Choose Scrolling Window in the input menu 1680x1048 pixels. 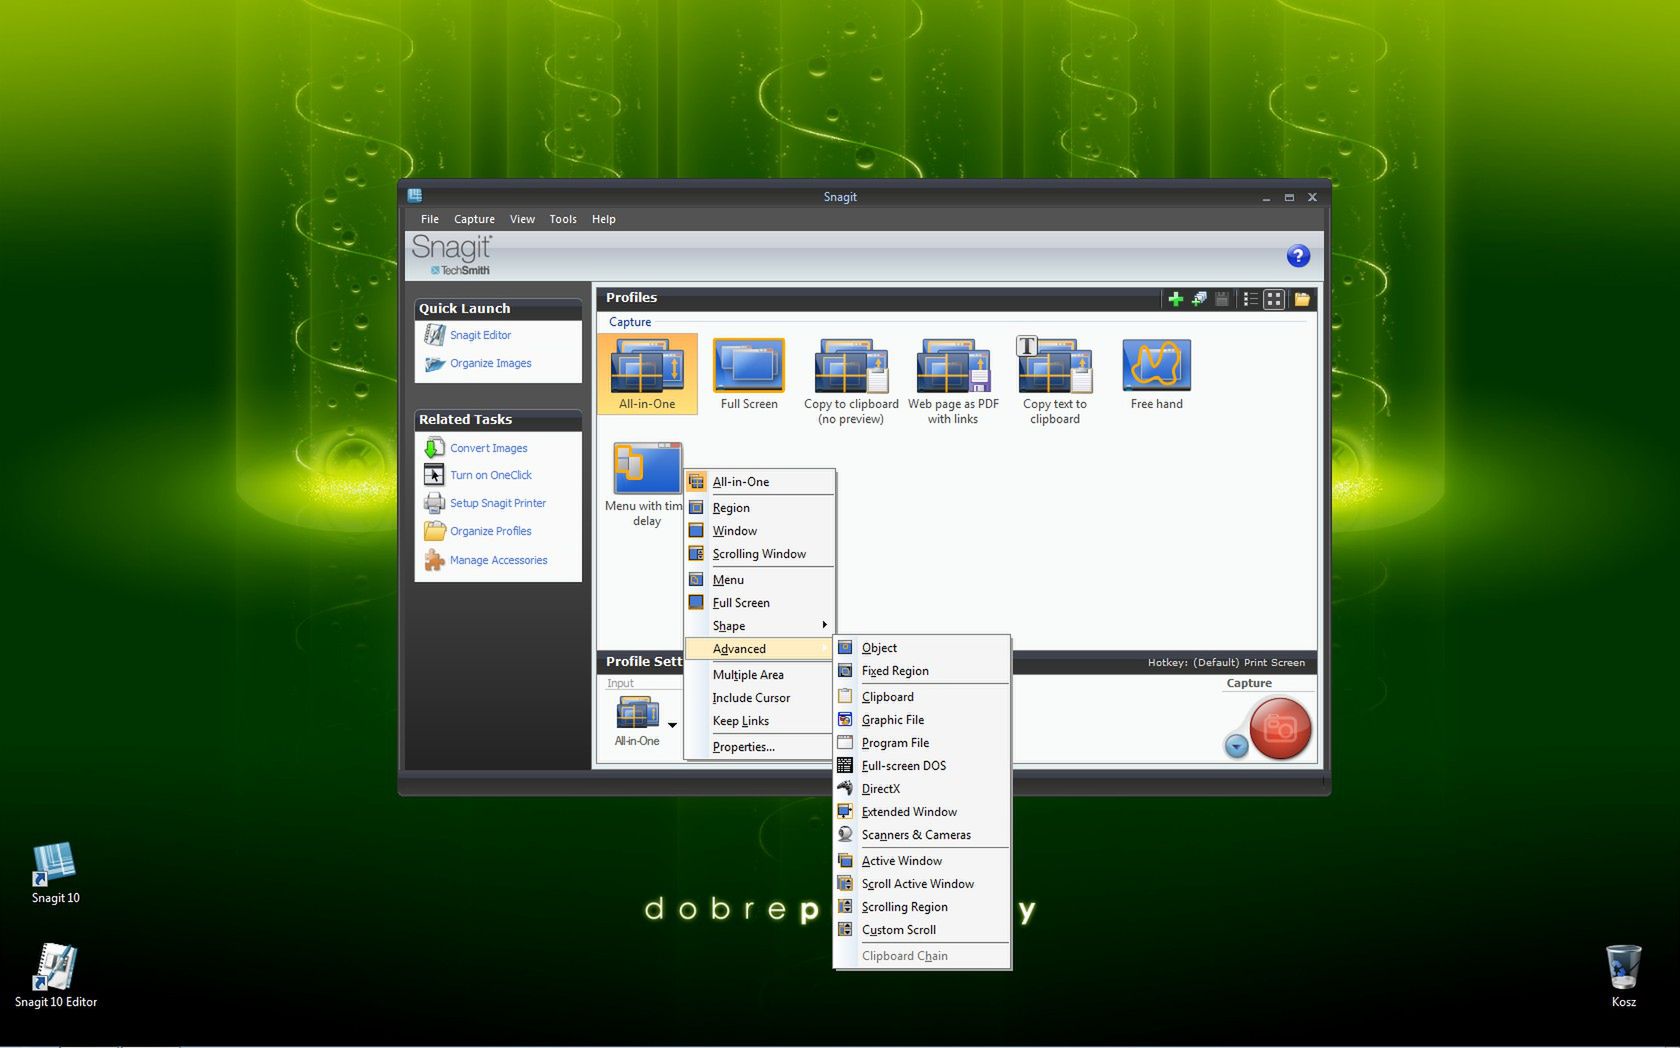tap(760, 554)
